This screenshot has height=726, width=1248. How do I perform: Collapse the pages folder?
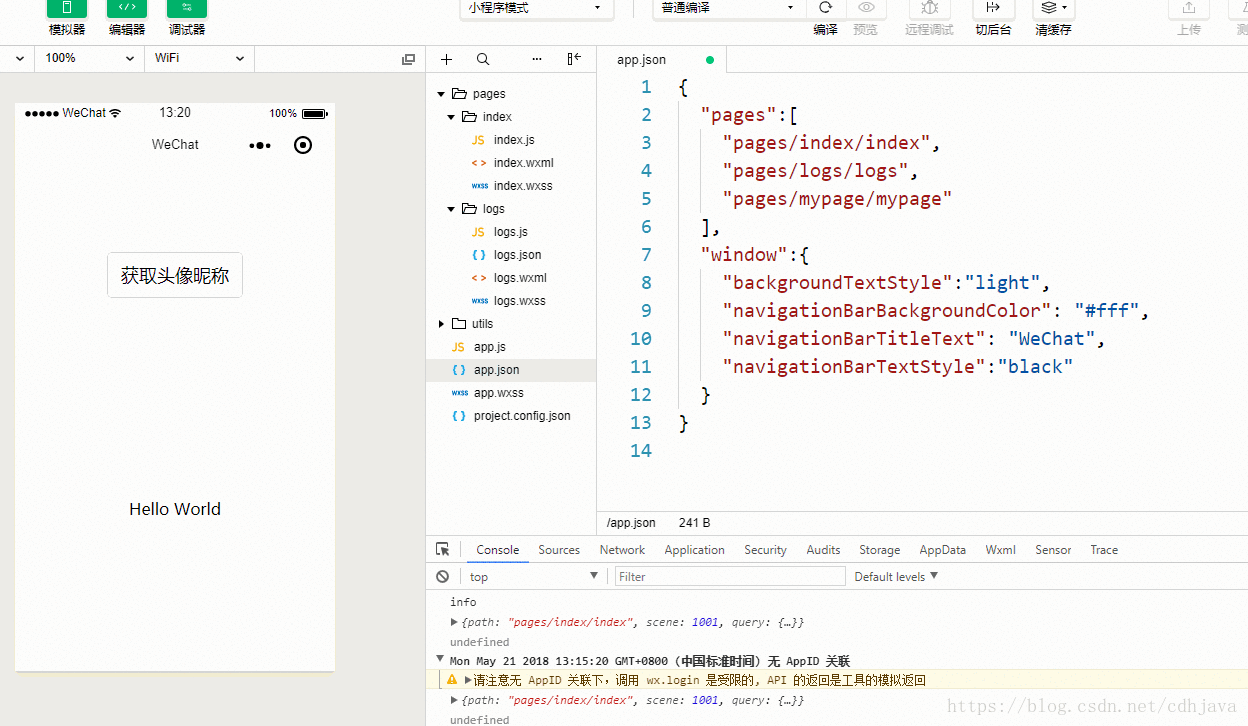tap(441, 94)
